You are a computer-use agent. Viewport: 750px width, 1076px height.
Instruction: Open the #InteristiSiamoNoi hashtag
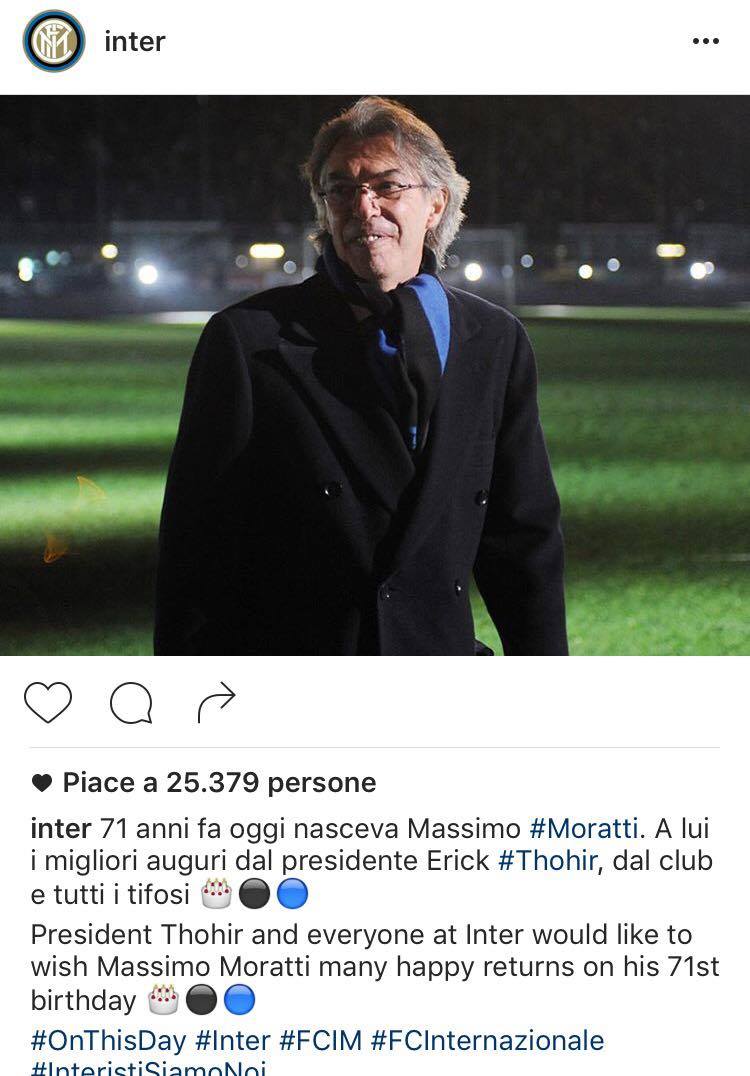(x=148, y=1069)
